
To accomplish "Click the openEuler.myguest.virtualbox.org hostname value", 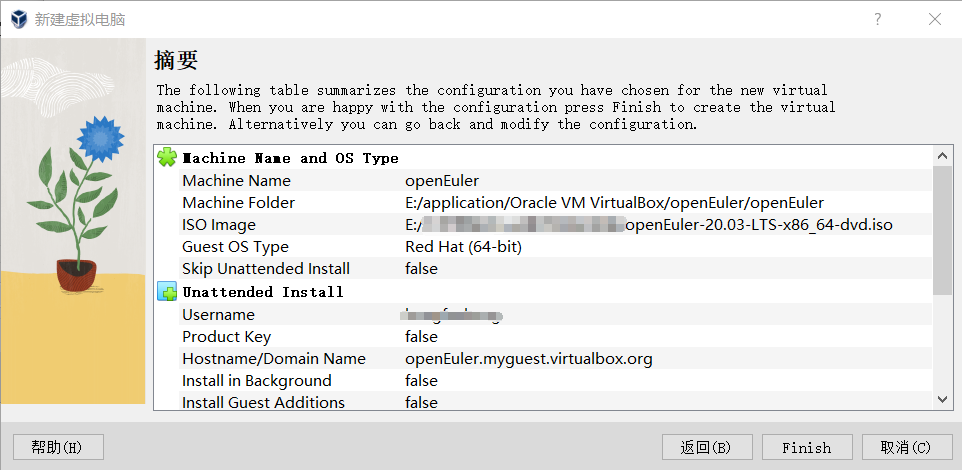I will [528, 359].
